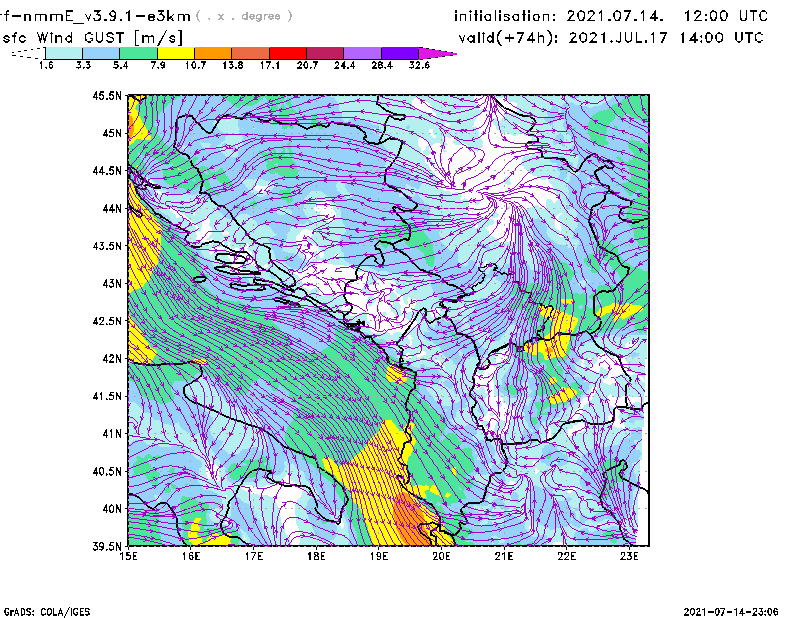This screenshot has height=618, width=800.
Task: Click the 'GrADS: COLA/IGES' credit text
Action: coord(47,612)
